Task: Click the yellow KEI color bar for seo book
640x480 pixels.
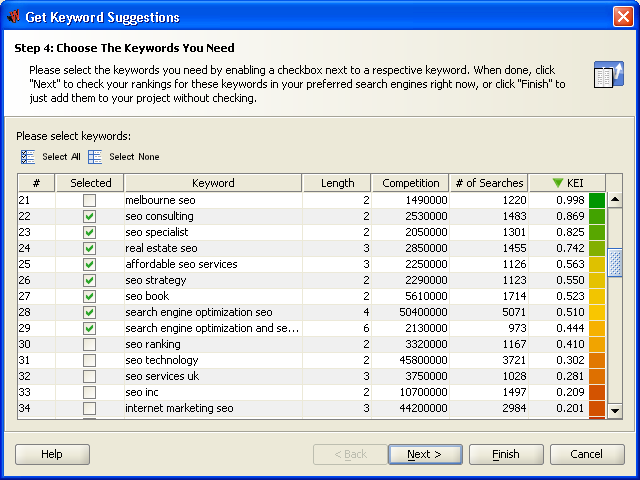Action: click(x=597, y=296)
